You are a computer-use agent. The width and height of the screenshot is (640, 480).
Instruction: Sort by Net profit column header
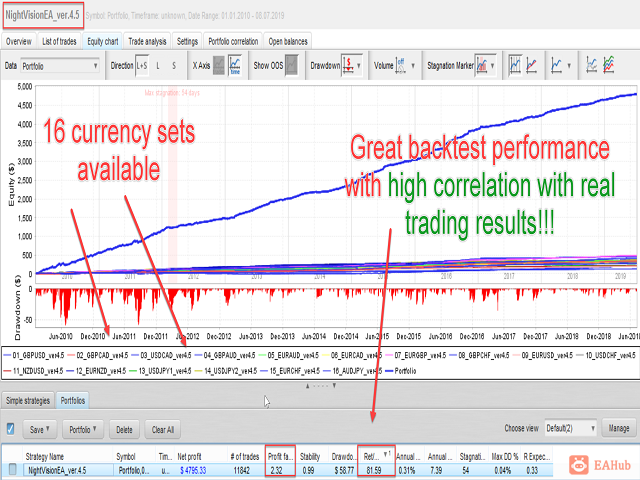201,456
